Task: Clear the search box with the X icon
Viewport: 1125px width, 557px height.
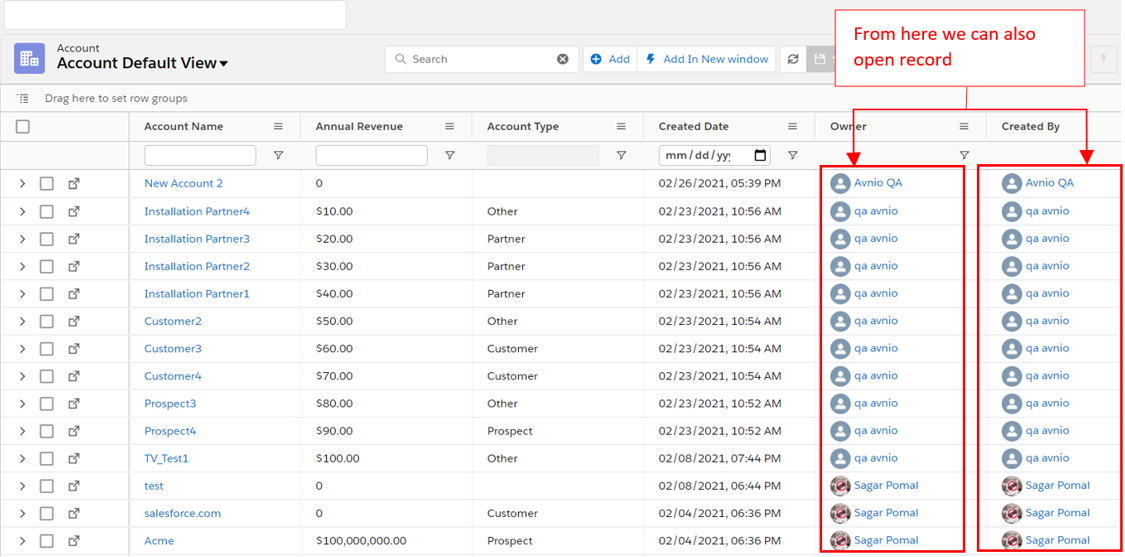Action: tap(562, 60)
